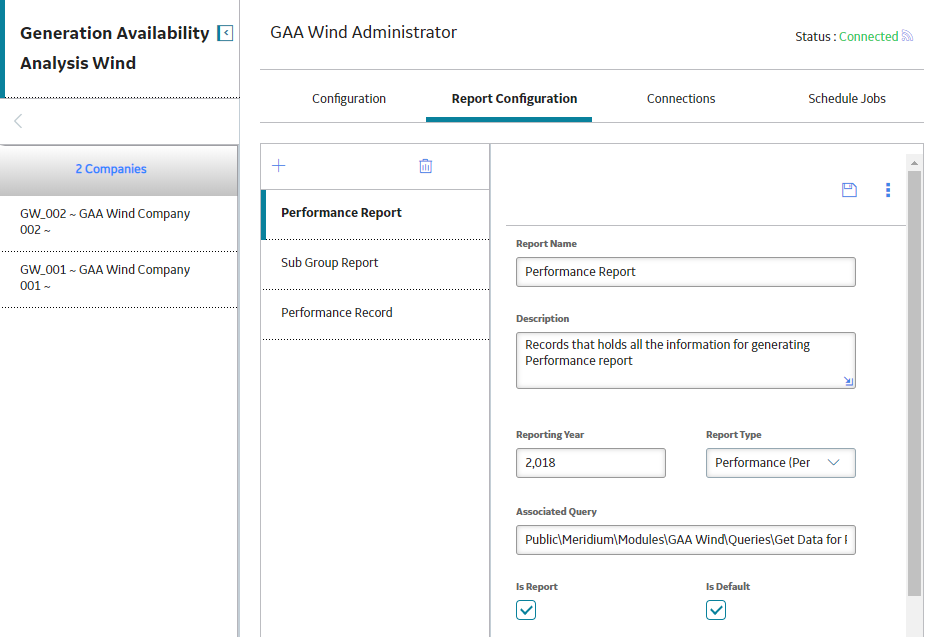This screenshot has width=930, height=637.
Task: Open the three-dot more options menu
Action: [888, 190]
